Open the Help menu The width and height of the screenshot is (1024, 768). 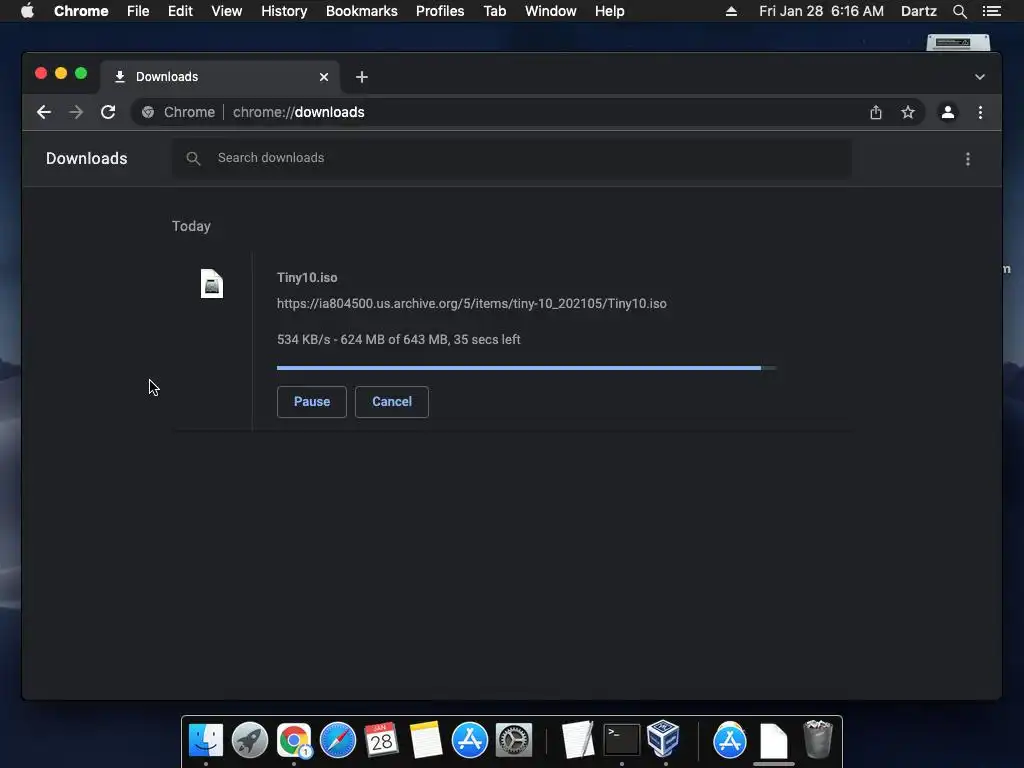[x=609, y=11]
